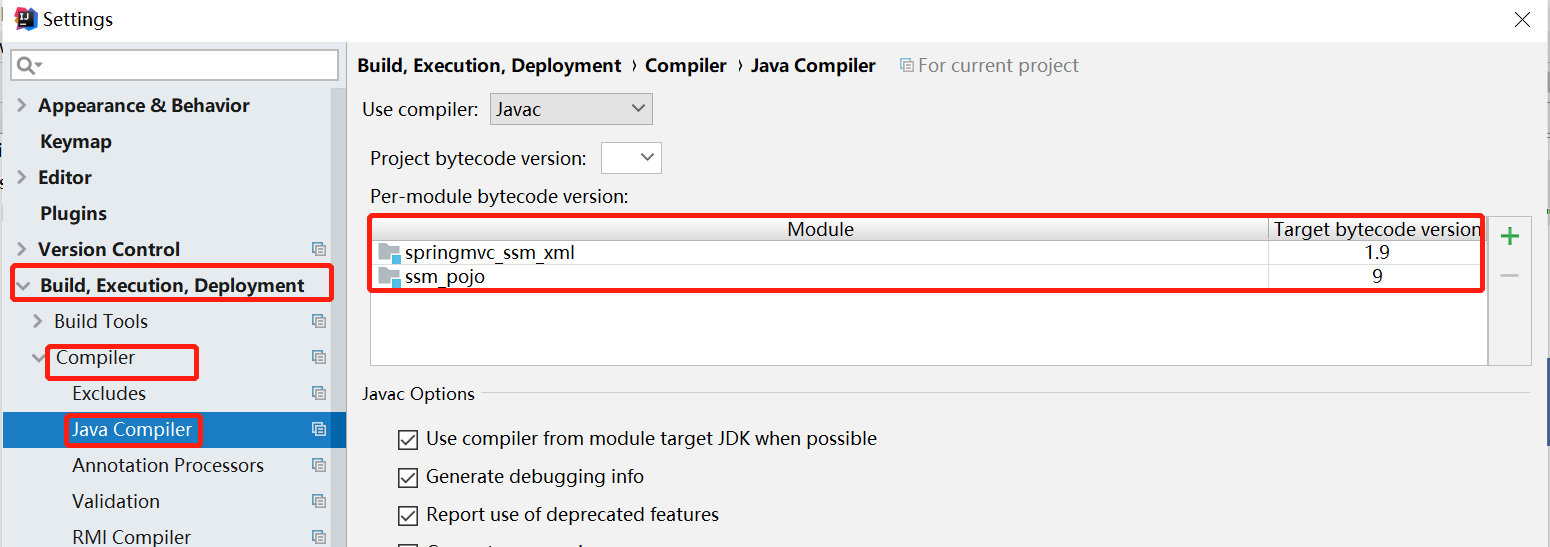Click the green plus add module icon

(x=1510, y=237)
